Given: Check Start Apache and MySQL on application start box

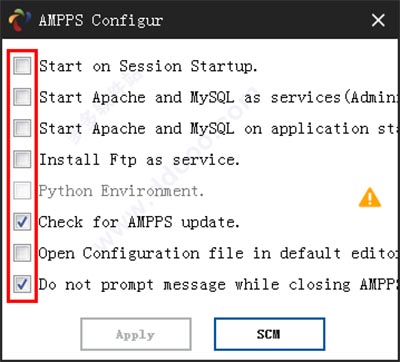Looking at the screenshot, I should coord(22,128).
